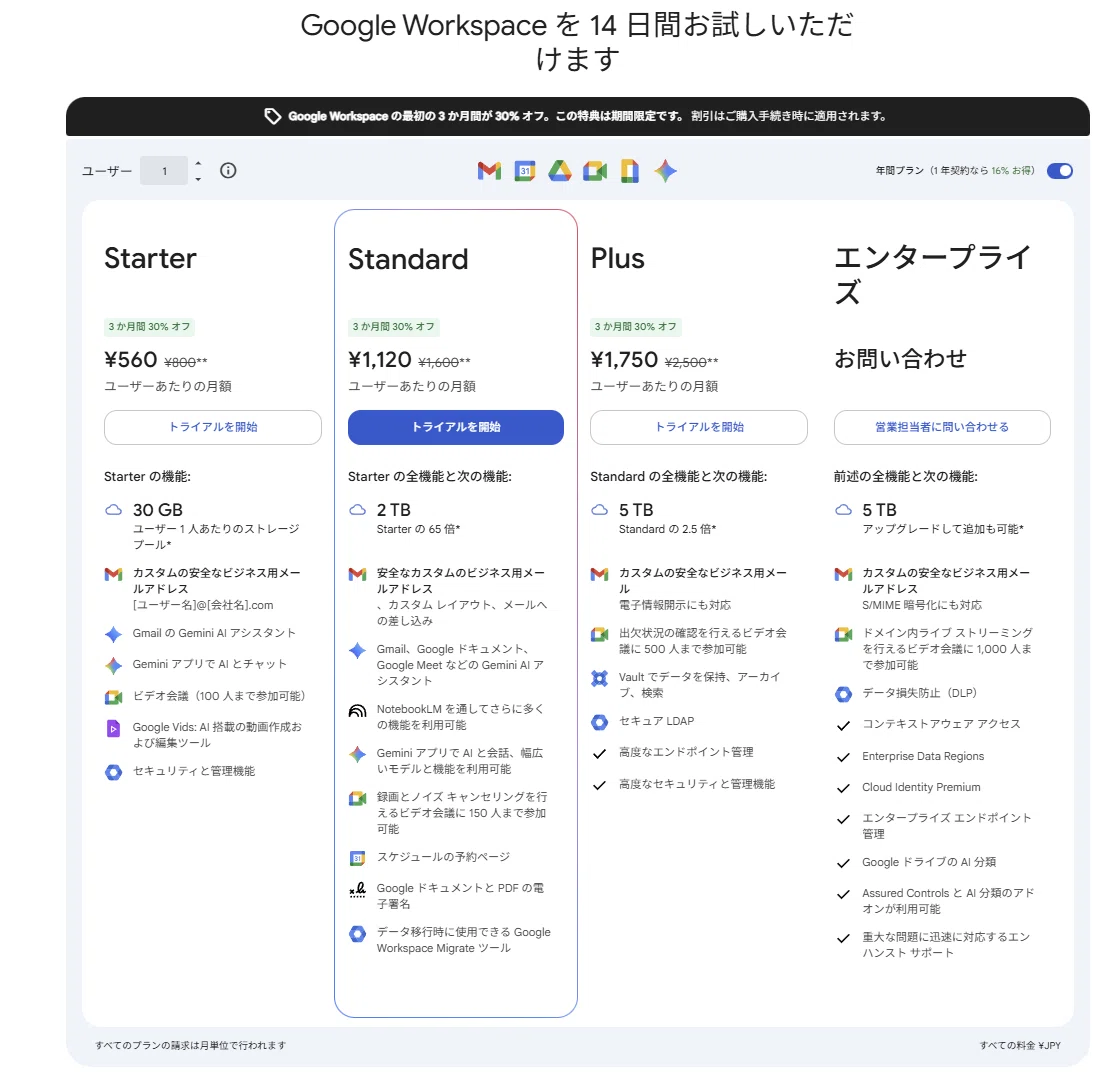Click the calendar icon for スケジュールの予約ページ
1094x1073 pixels.
(357, 858)
